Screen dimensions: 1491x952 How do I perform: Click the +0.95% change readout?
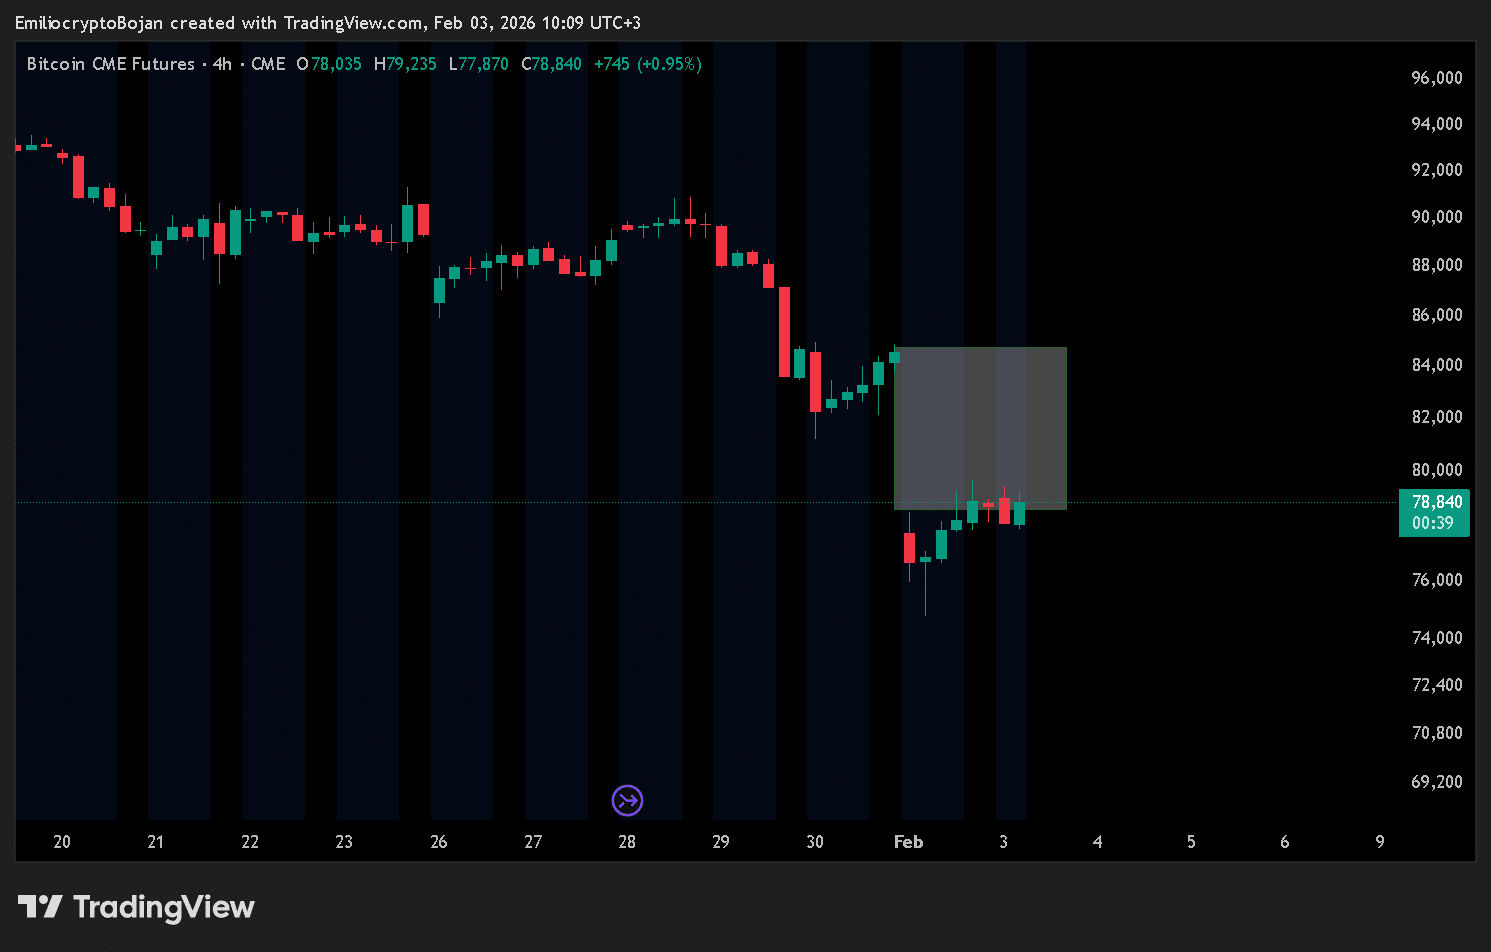point(671,64)
